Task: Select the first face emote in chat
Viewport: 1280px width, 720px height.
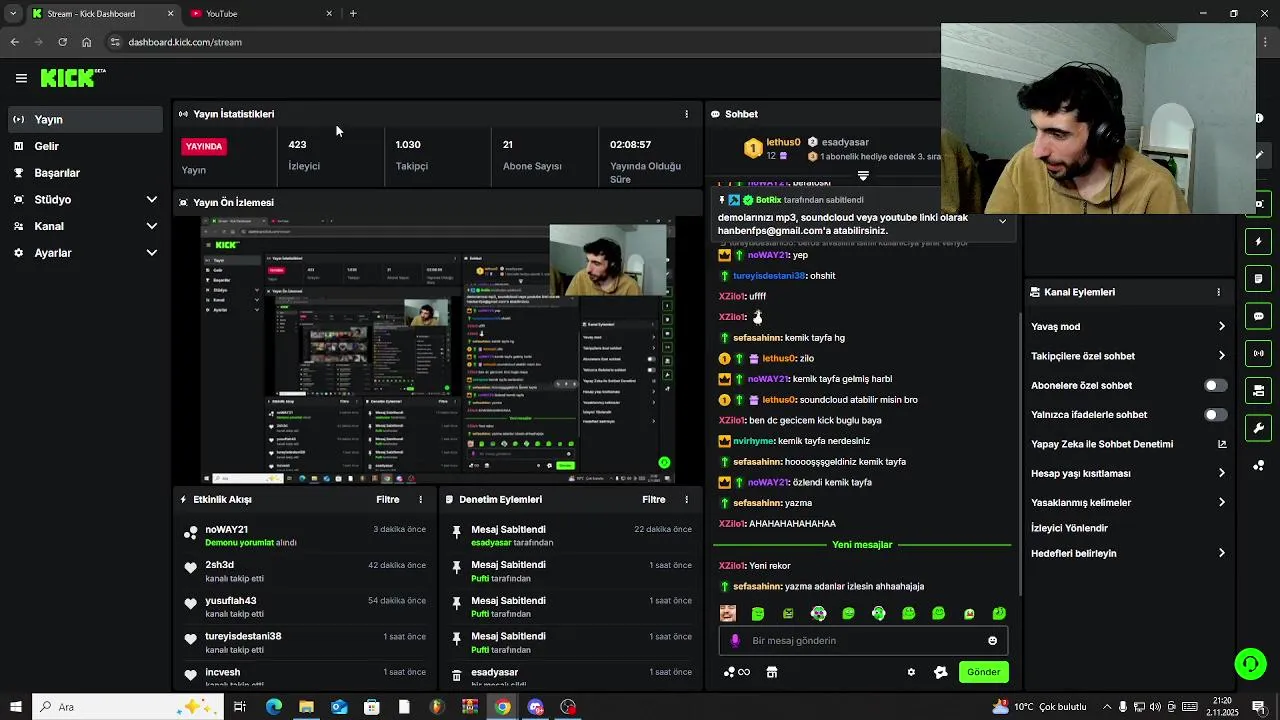Action: [728, 614]
